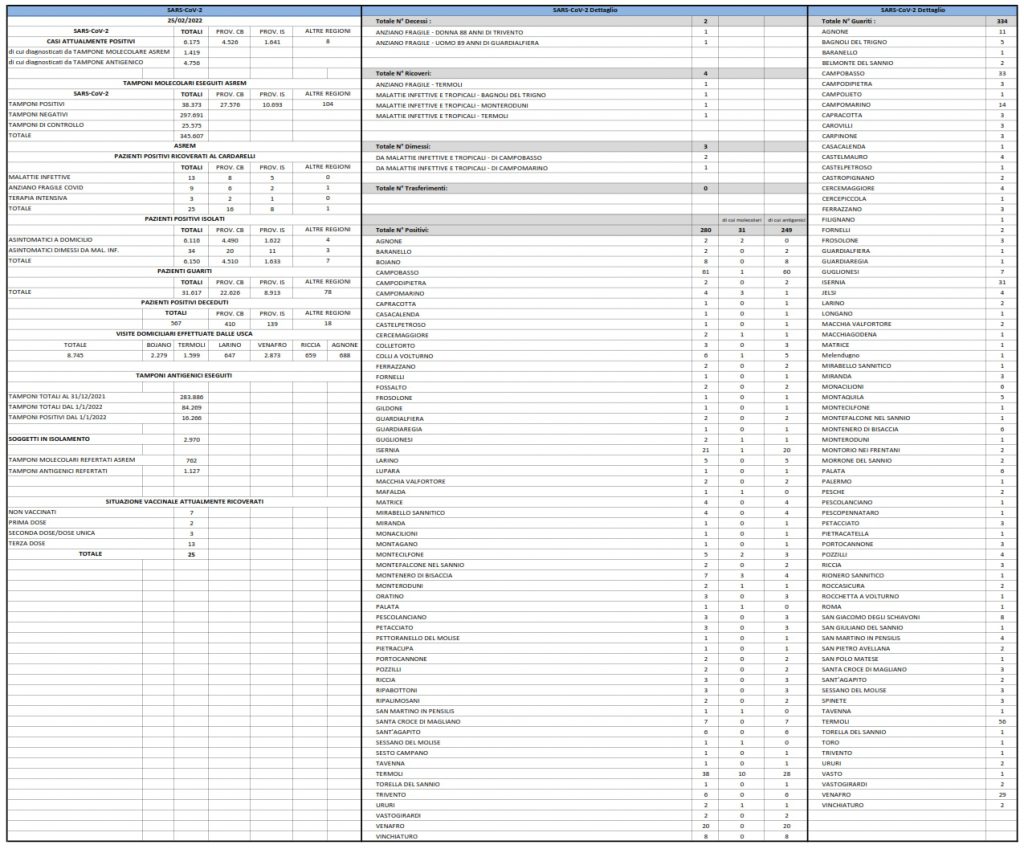The height and width of the screenshot is (853, 1024).
Task: Select the first SARS-CoV-2 Dettaglio column header
Action: coord(584,10)
